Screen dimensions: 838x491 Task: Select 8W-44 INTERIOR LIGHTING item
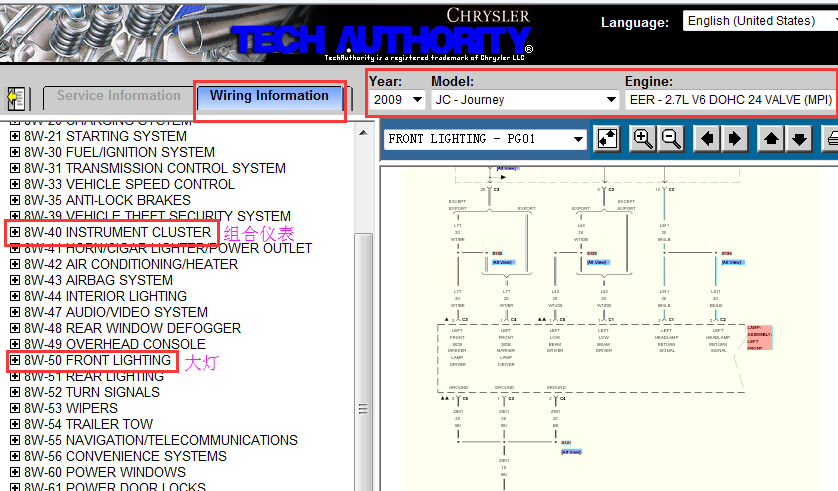pyautogui.click(x=105, y=297)
